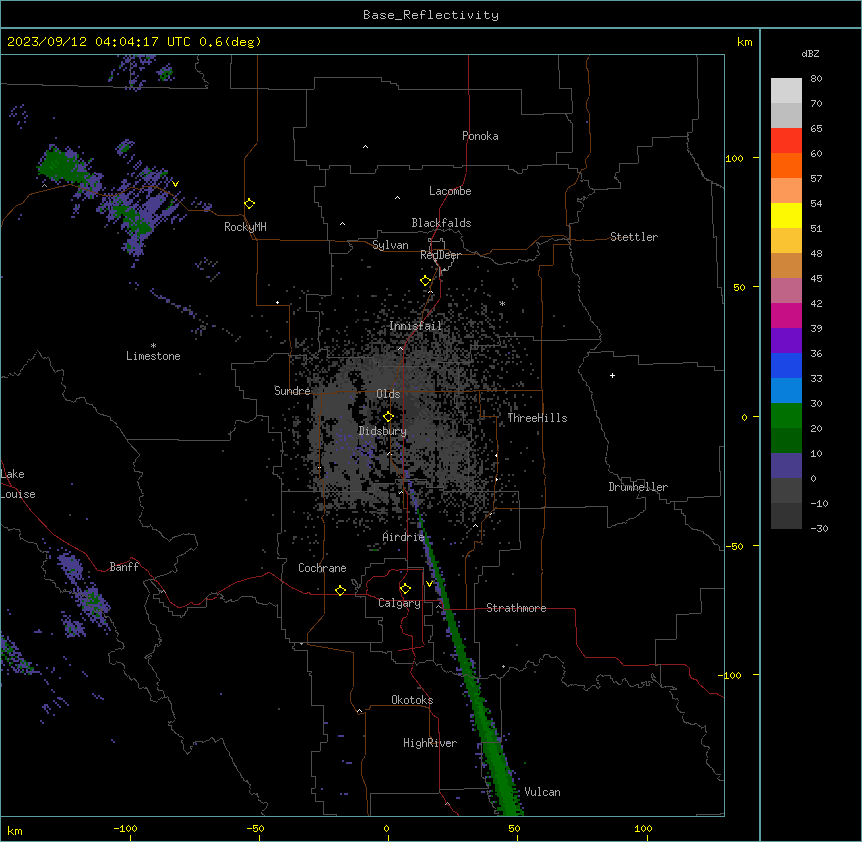The width and height of the screenshot is (862, 842).
Task: Select the red 60-65 dBZ legend swatch
Action: pyautogui.click(x=786, y=141)
